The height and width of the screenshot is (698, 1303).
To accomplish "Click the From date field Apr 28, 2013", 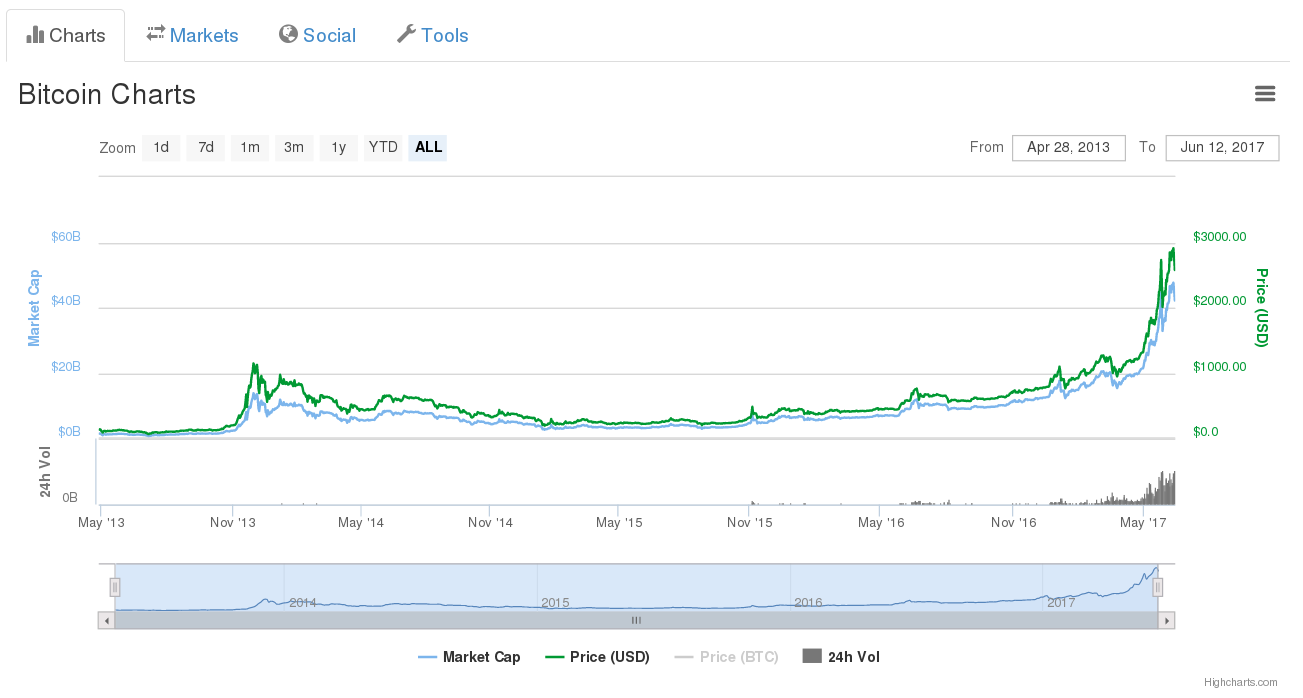I will 1069,148.
